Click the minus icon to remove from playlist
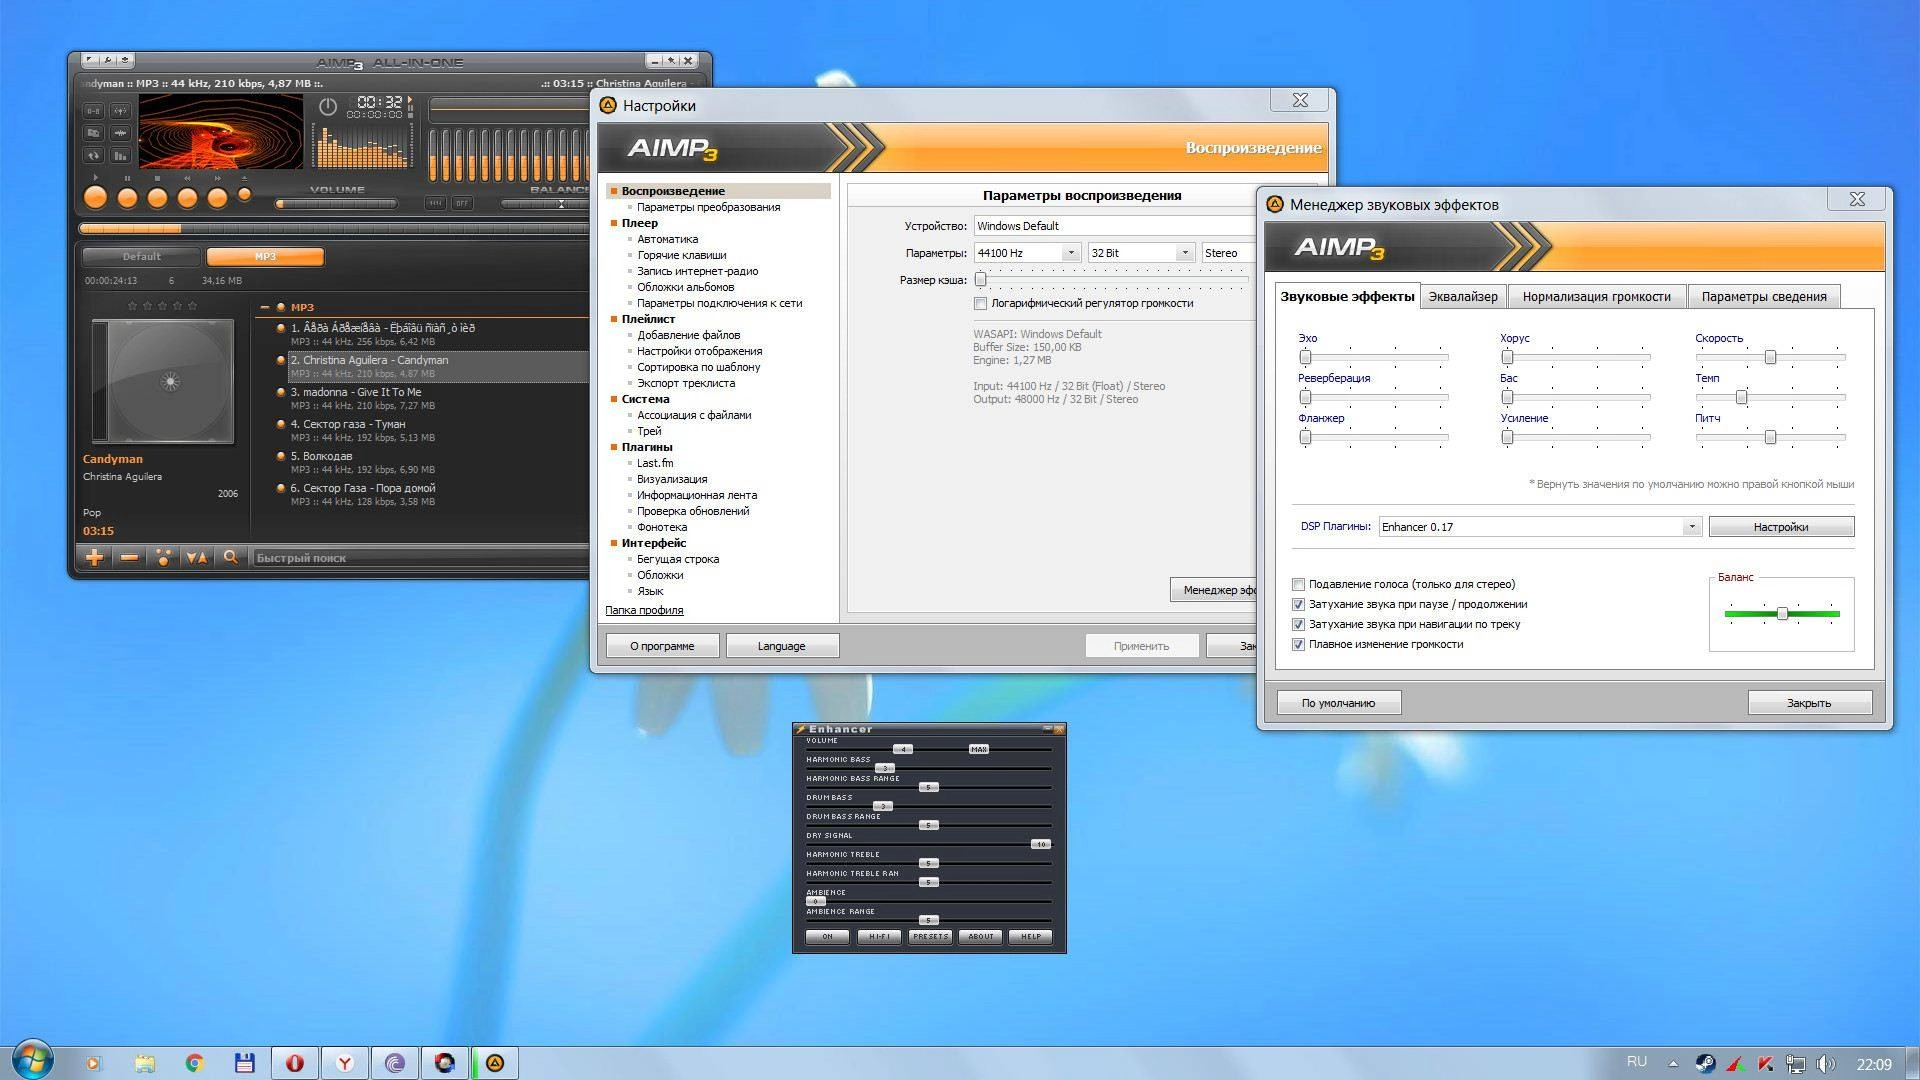This screenshot has height=1080, width=1920. click(129, 557)
